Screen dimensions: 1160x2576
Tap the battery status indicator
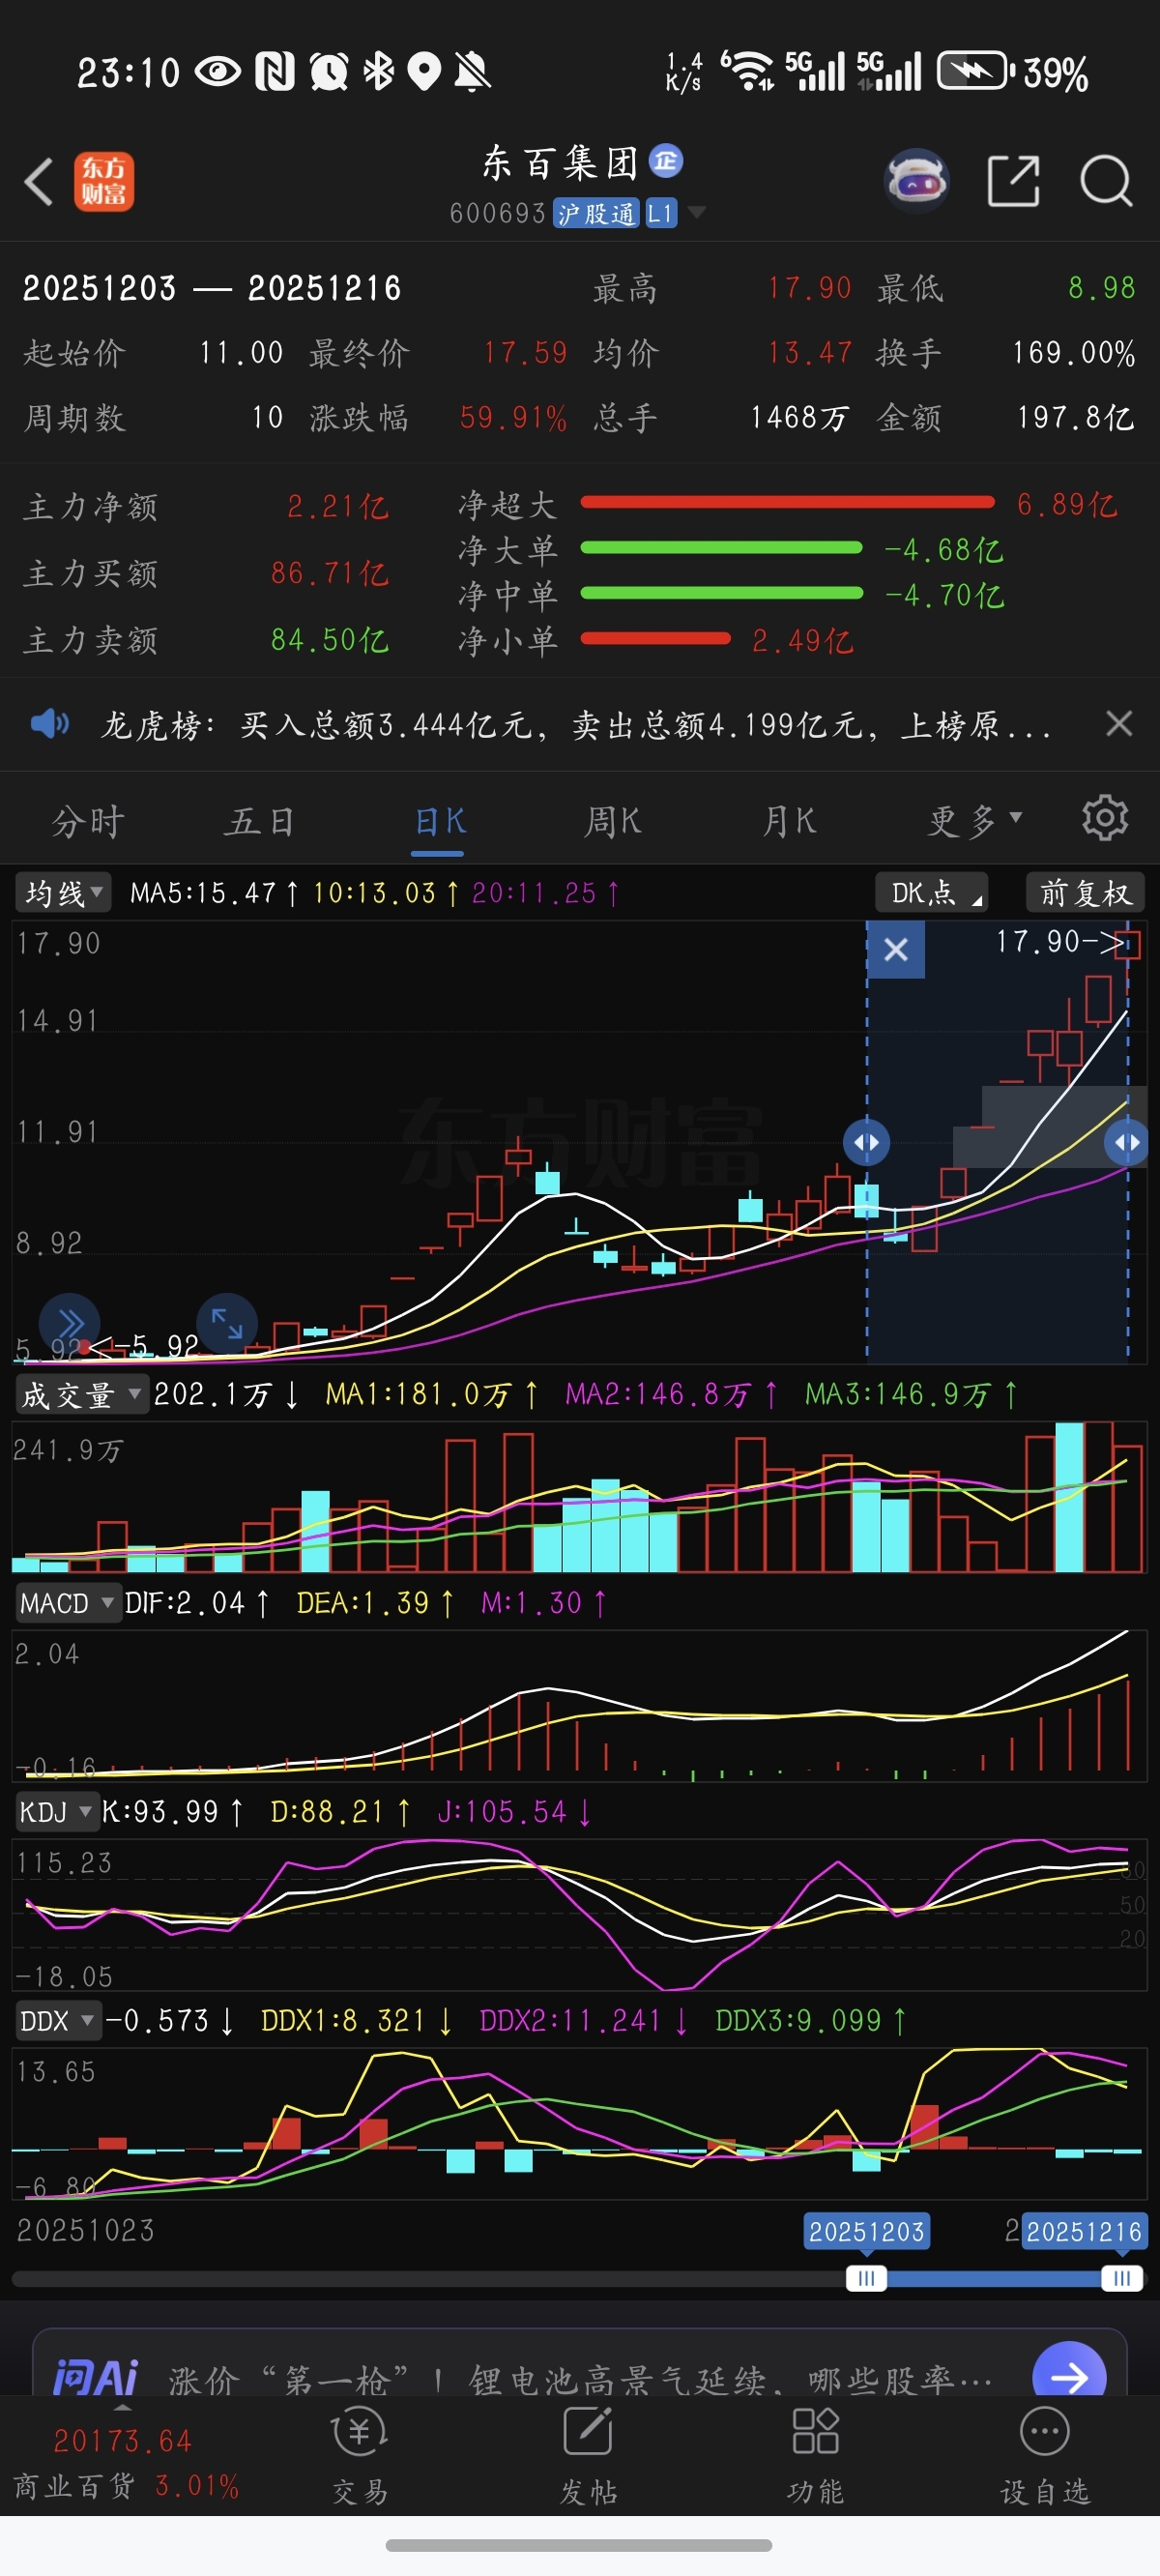point(1012,72)
